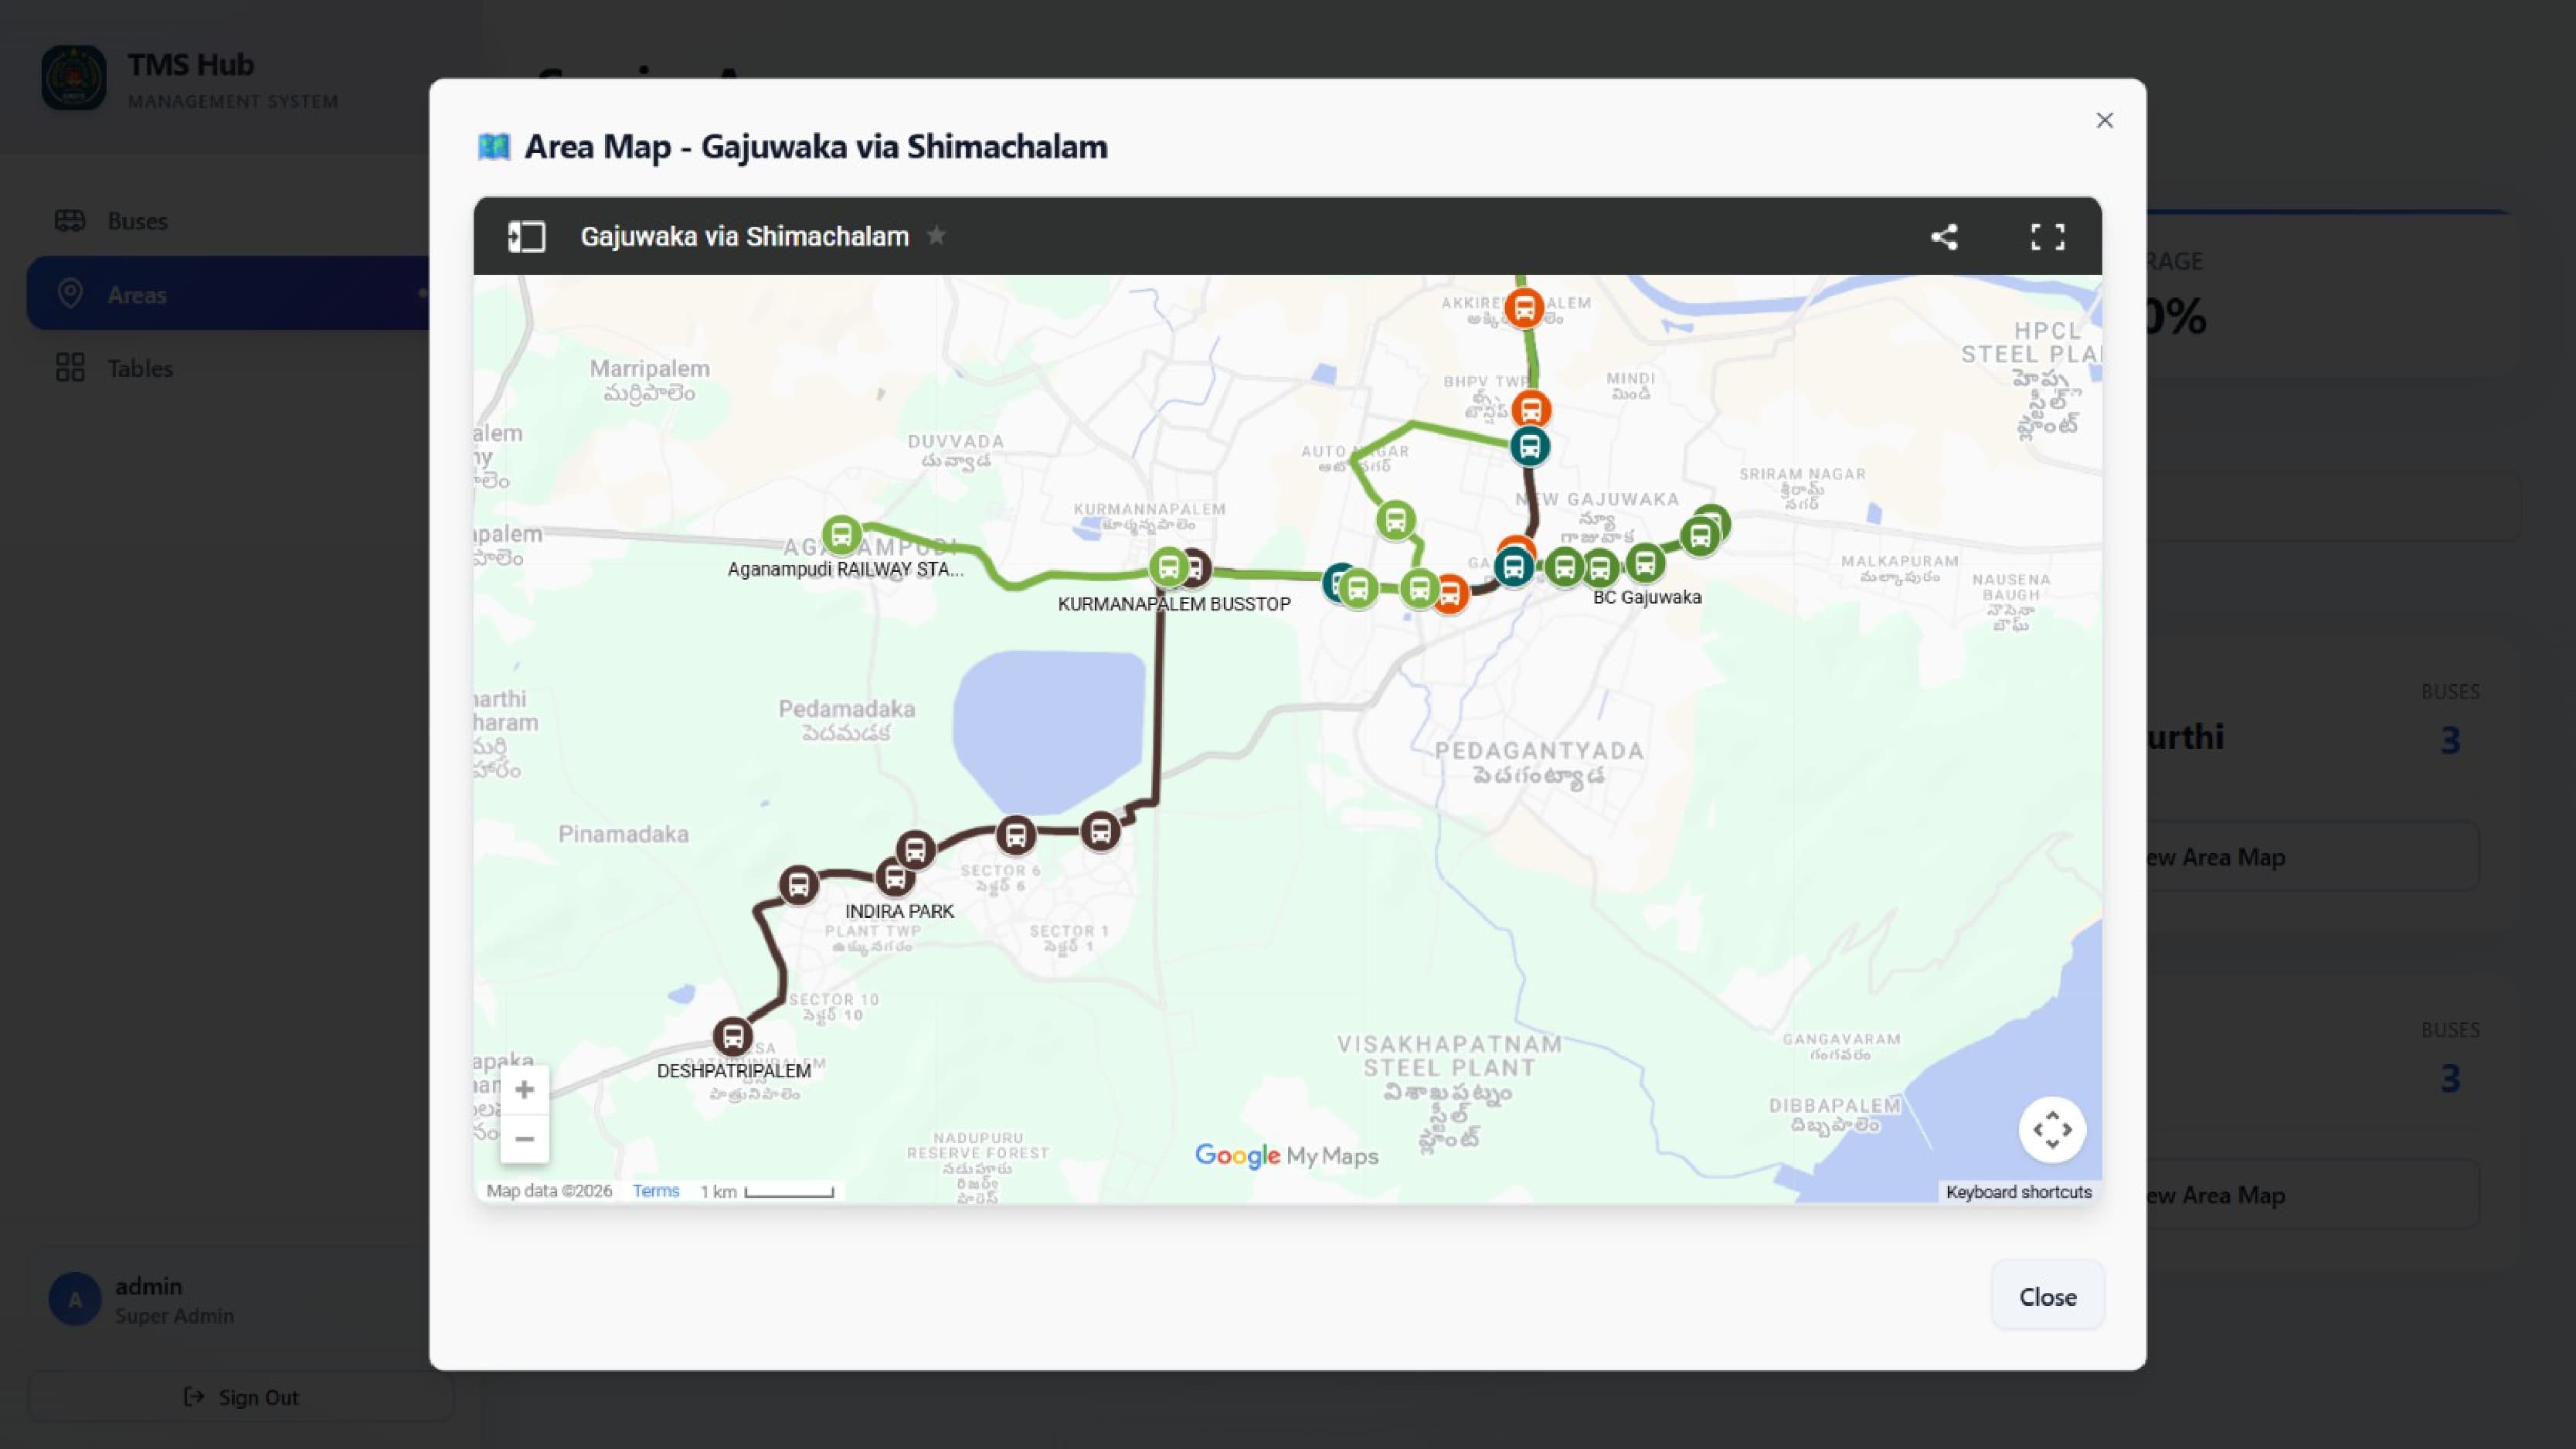
Task: Open Keyboard shortcuts on the map
Action: [x=2019, y=1192]
